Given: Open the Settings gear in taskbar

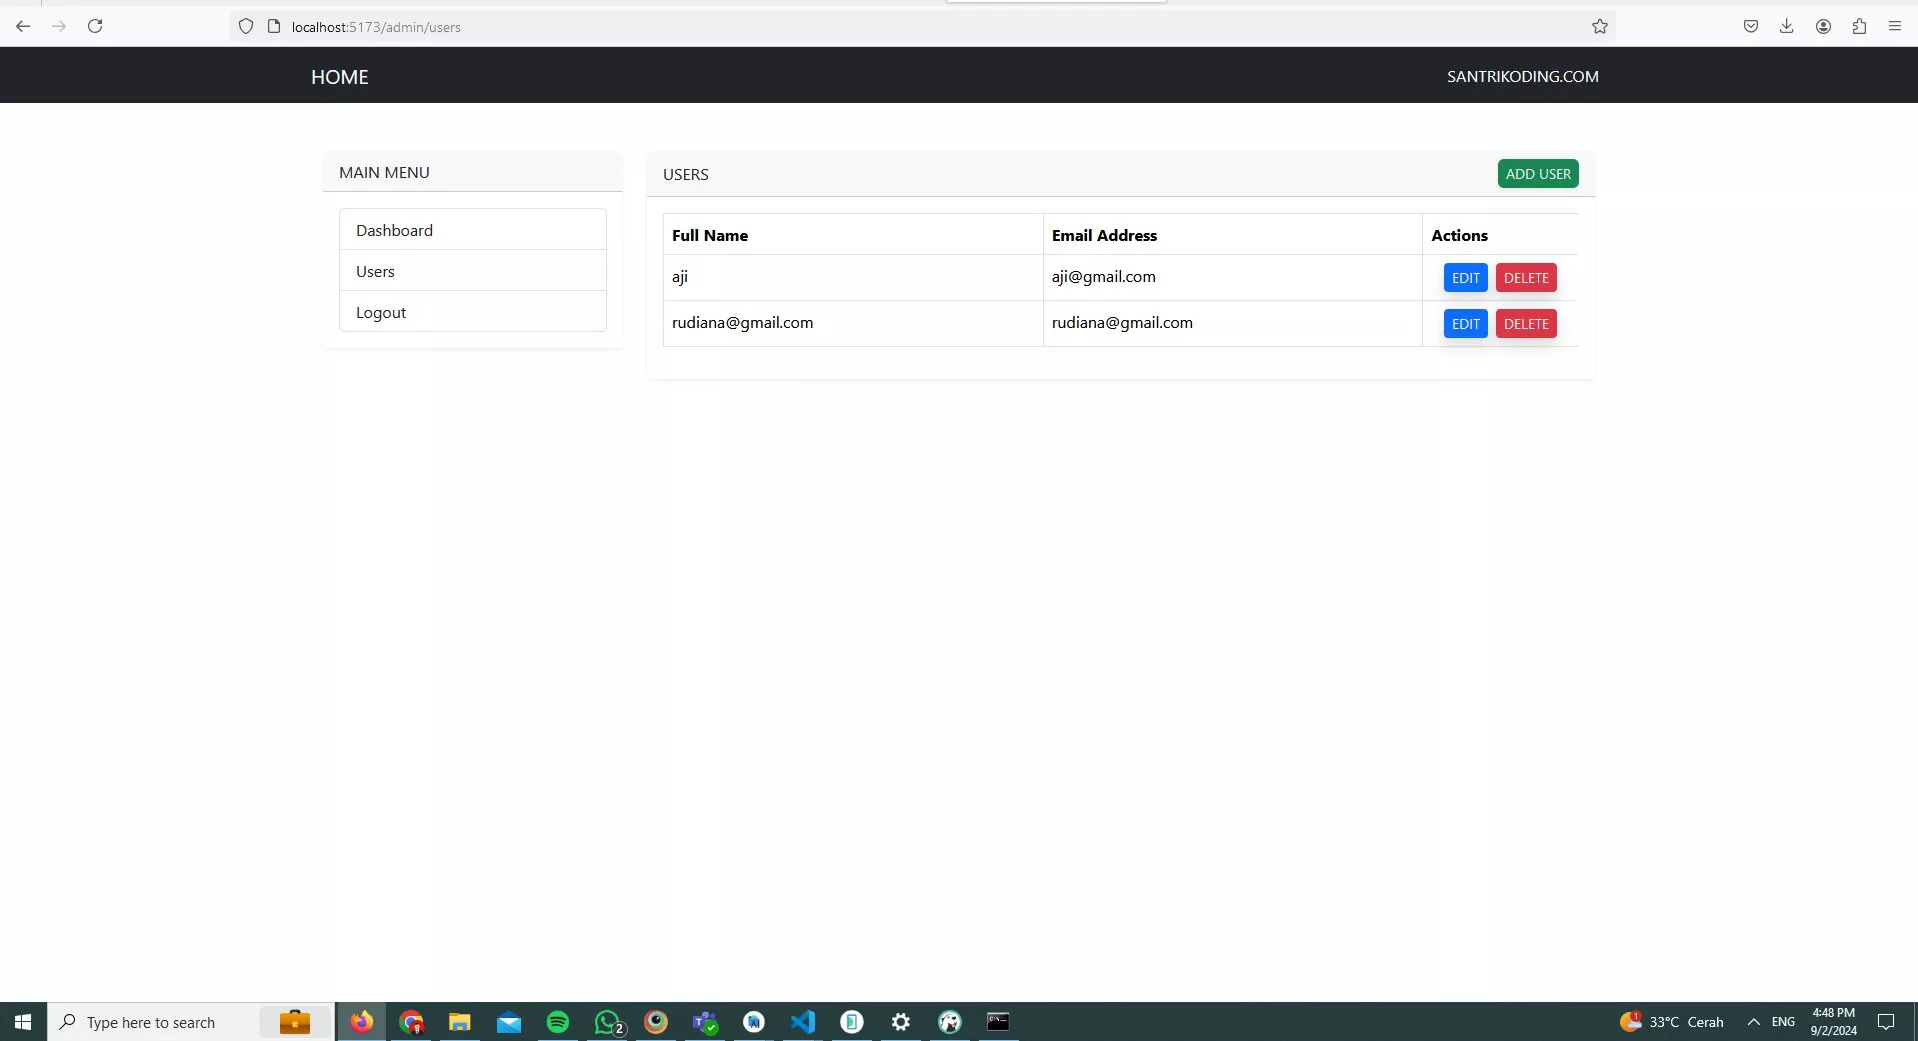Looking at the screenshot, I should click(x=901, y=1022).
